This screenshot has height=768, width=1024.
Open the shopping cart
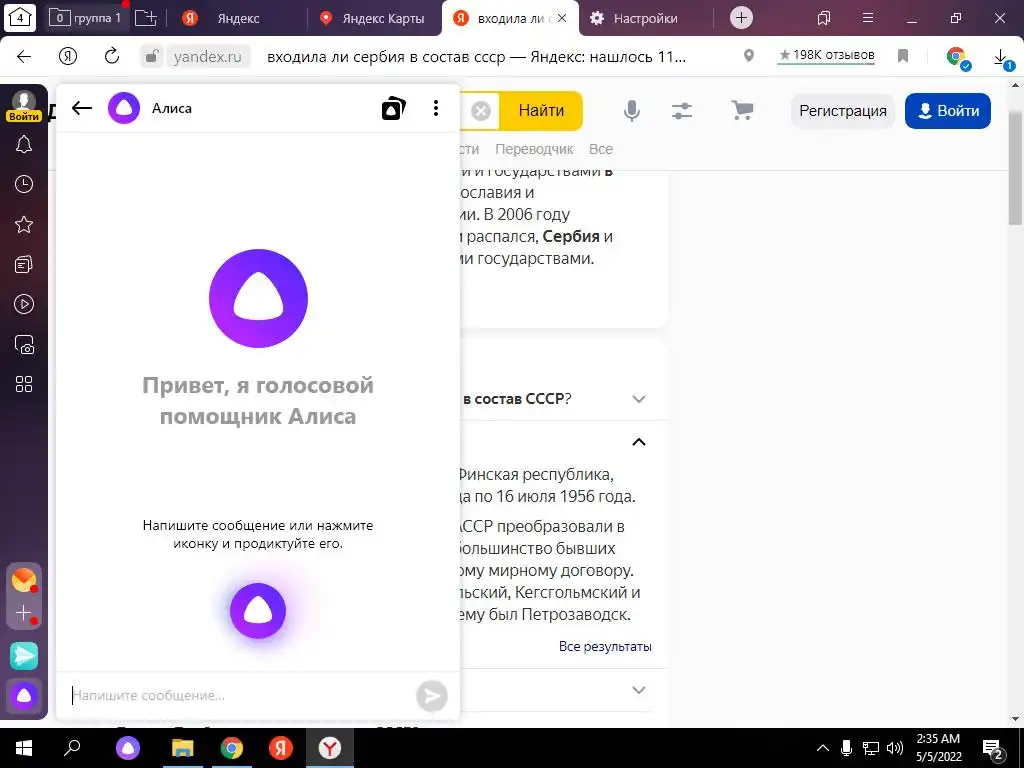[x=743, y=110]
